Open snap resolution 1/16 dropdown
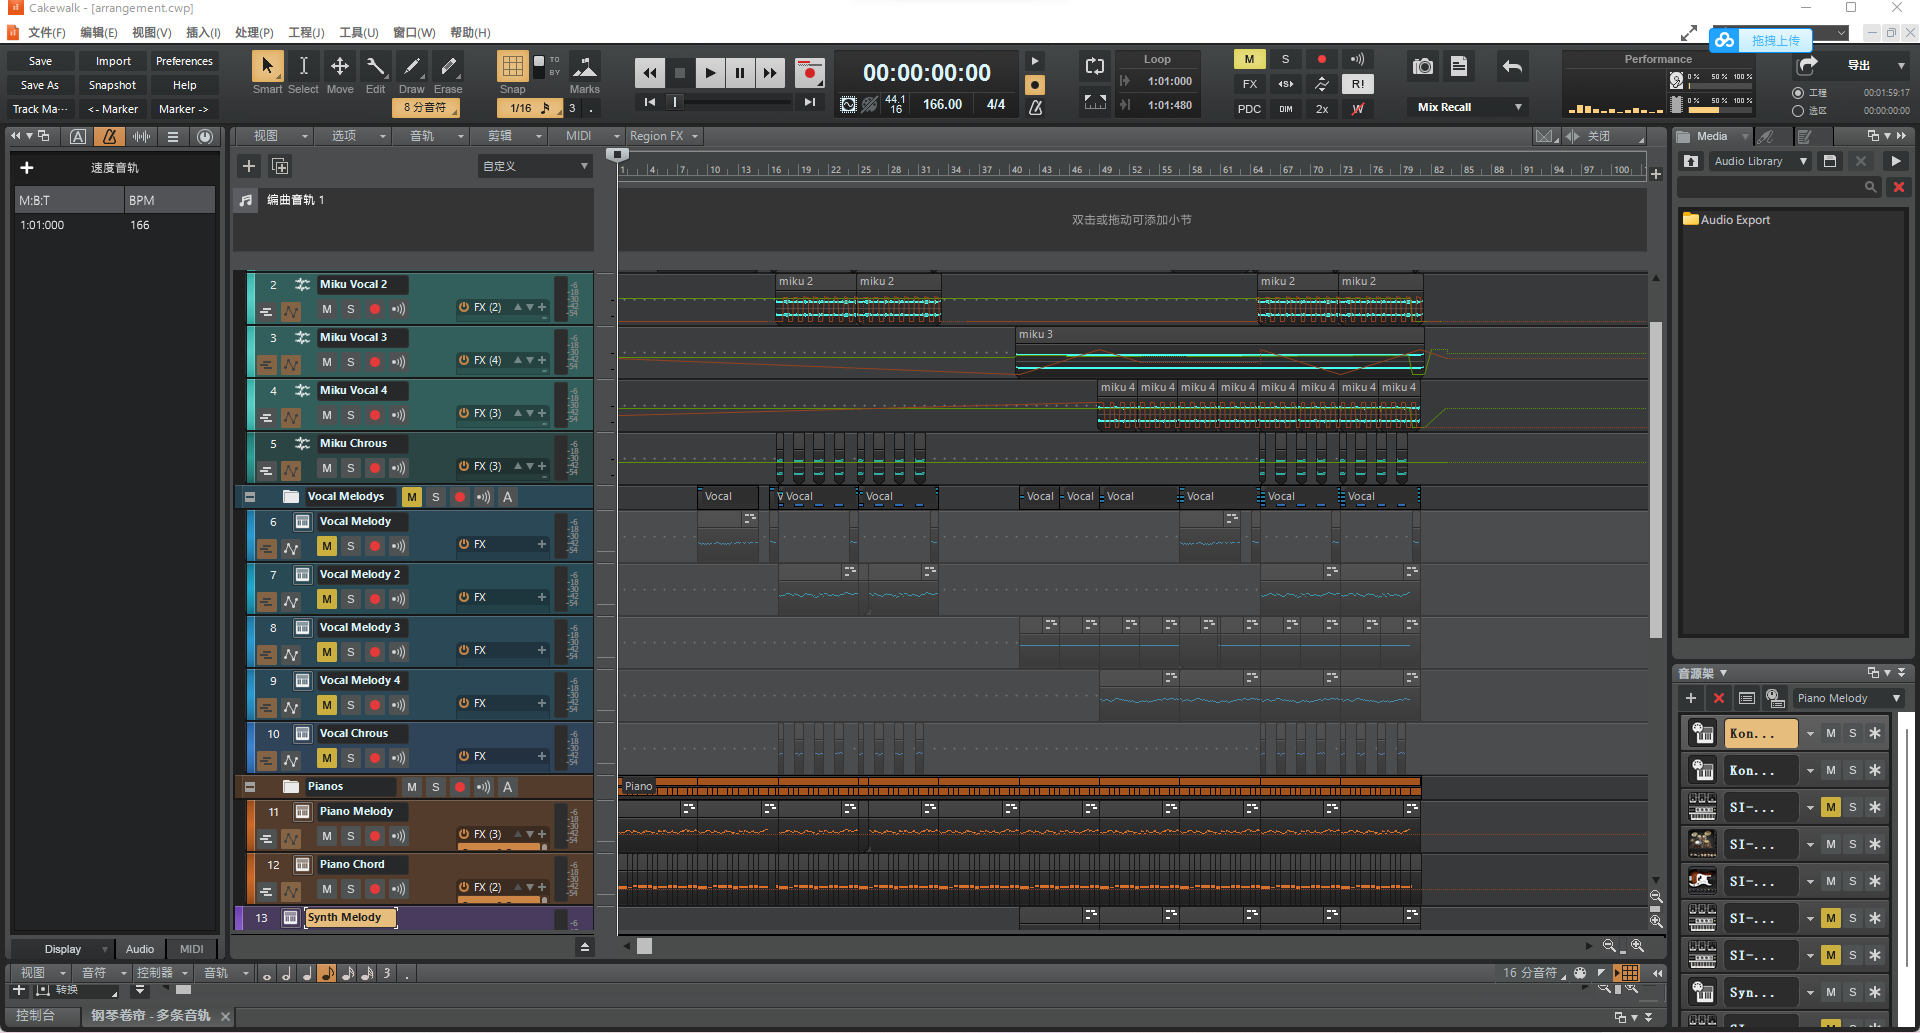 [528, 108]
